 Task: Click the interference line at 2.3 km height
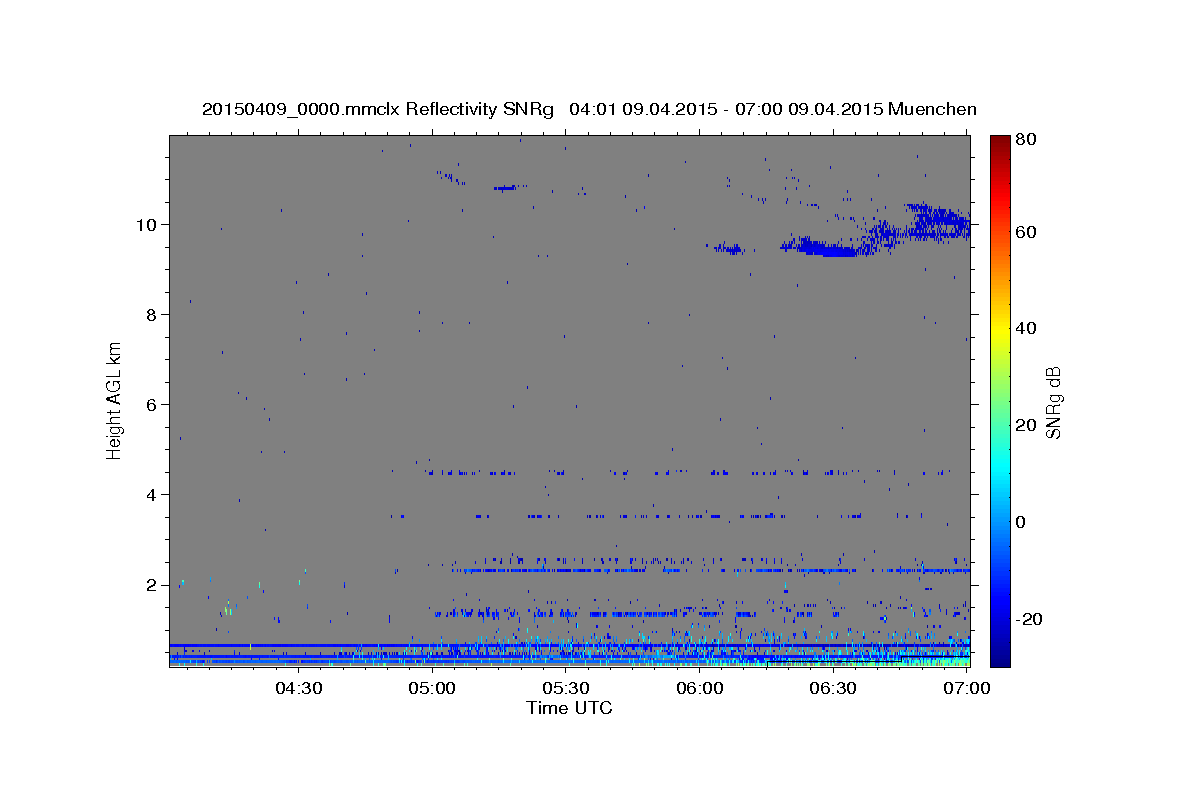[710, 570]
